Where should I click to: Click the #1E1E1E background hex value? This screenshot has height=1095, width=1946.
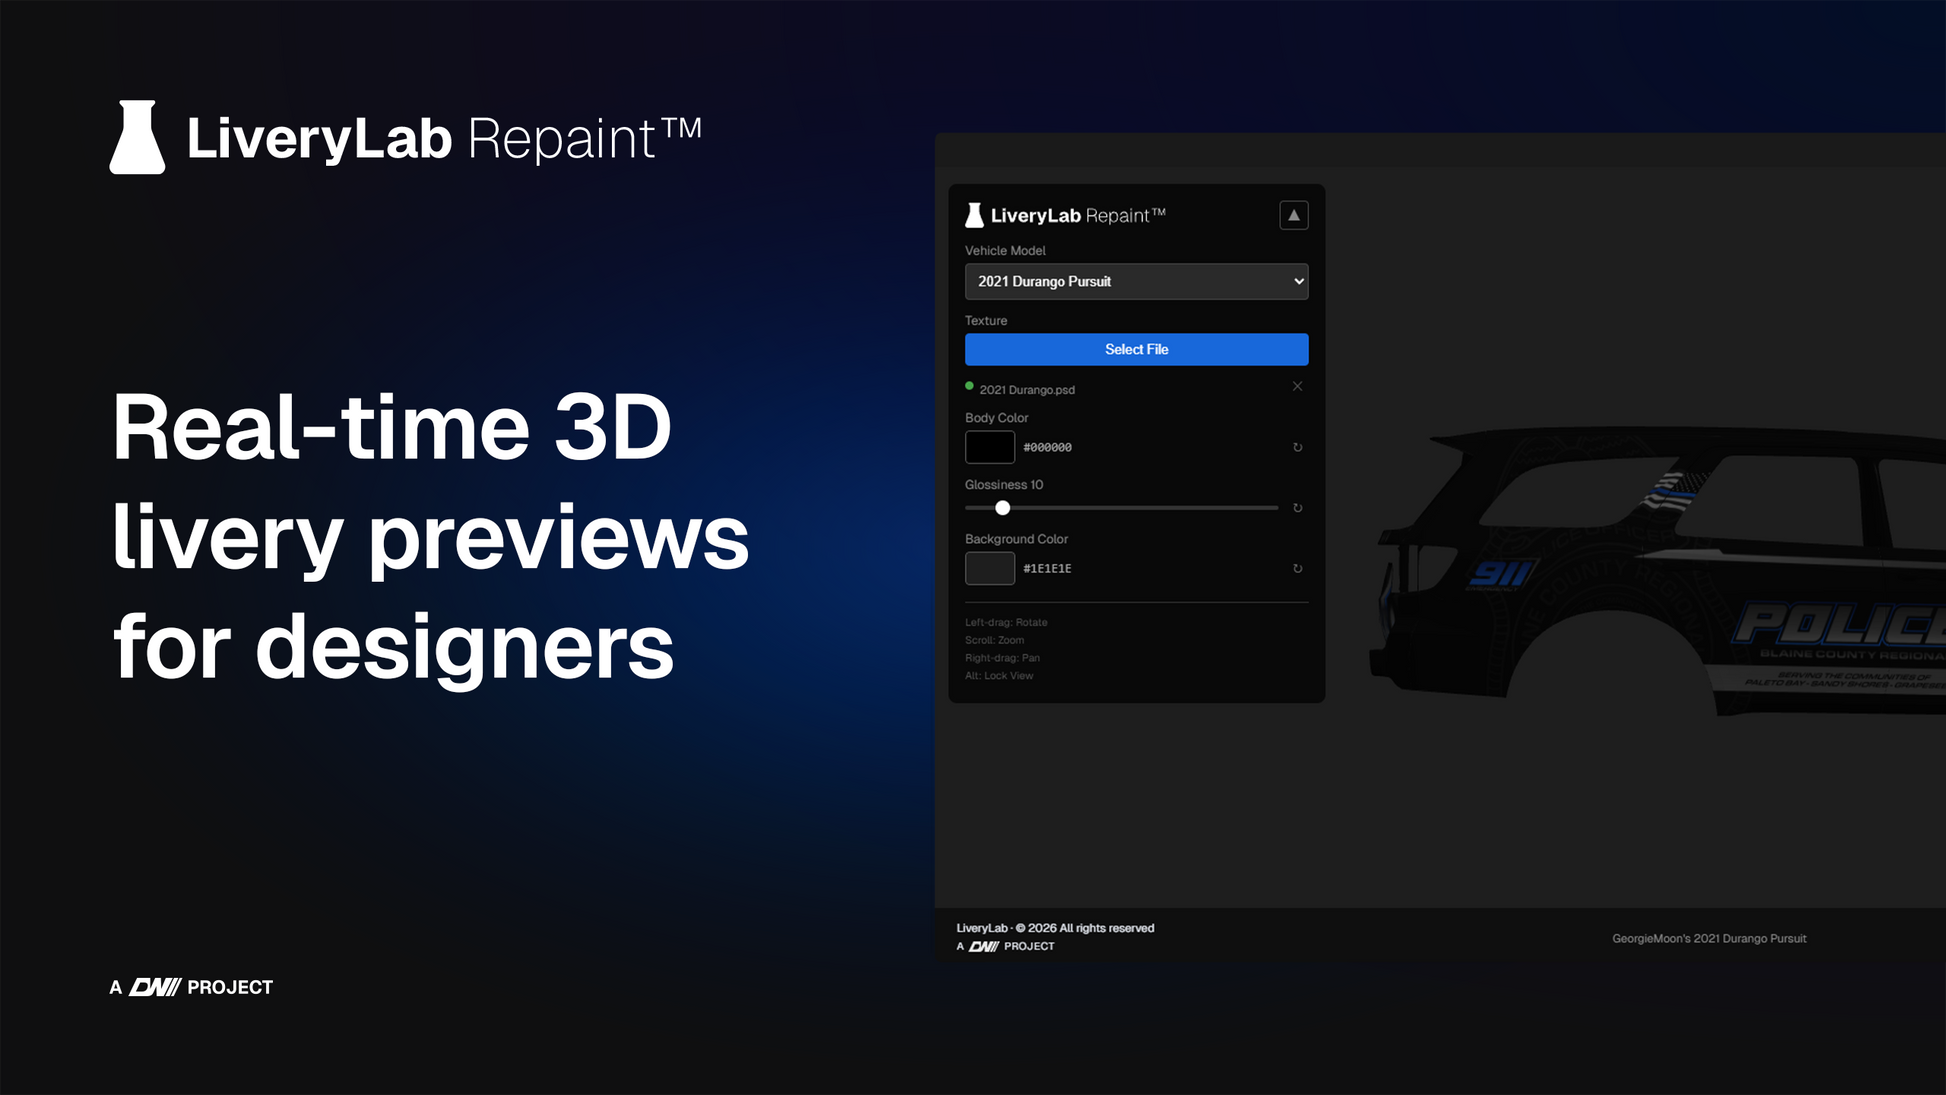[x=1047, y=569]
